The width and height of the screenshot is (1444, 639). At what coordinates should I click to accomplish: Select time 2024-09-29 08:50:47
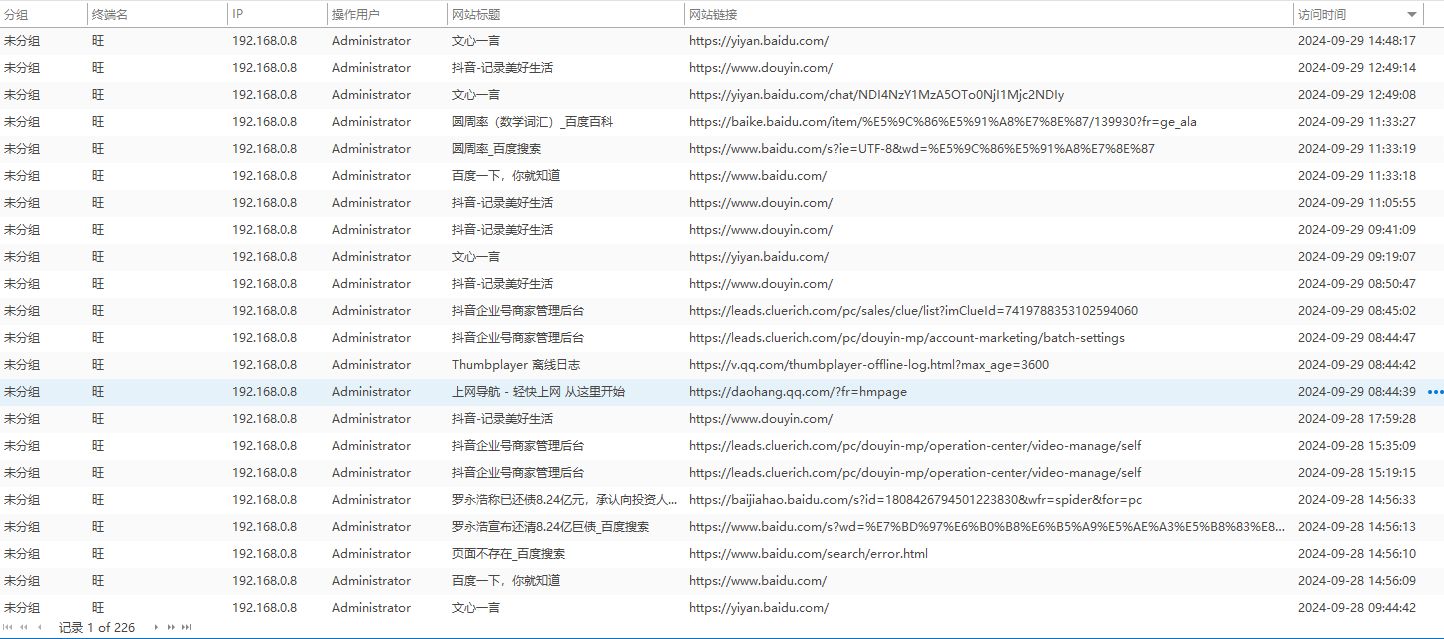1357,284
